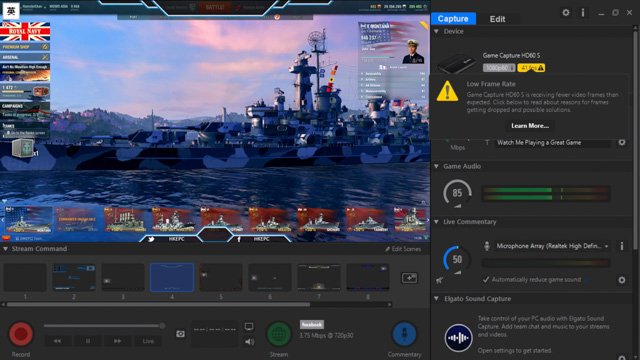Click the playback timeline slider

104,326
